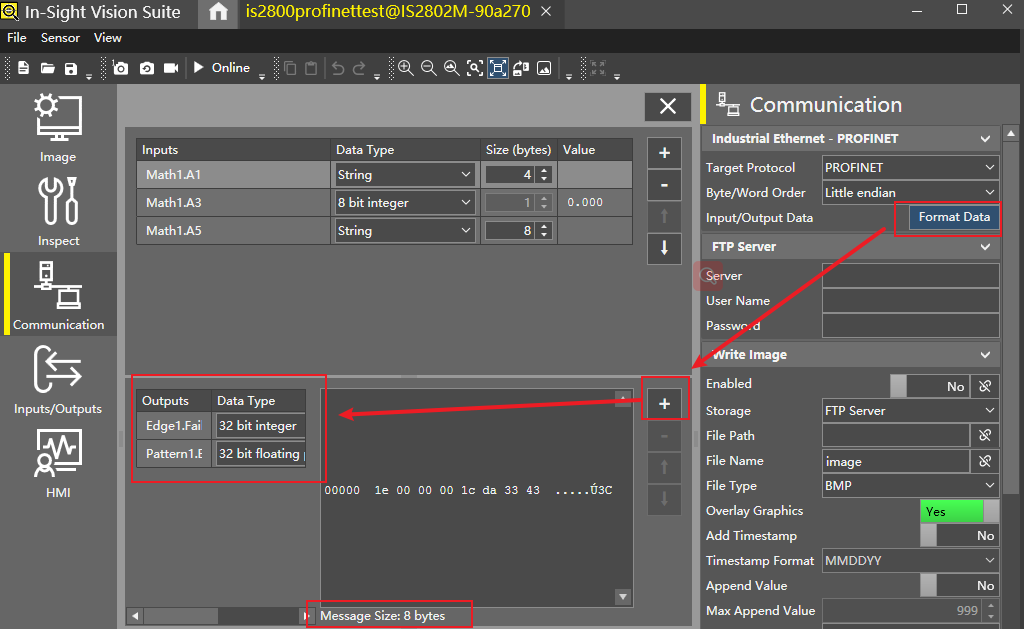Open Data Type dropdown for Math1.A3

click(x=404, y=203)
